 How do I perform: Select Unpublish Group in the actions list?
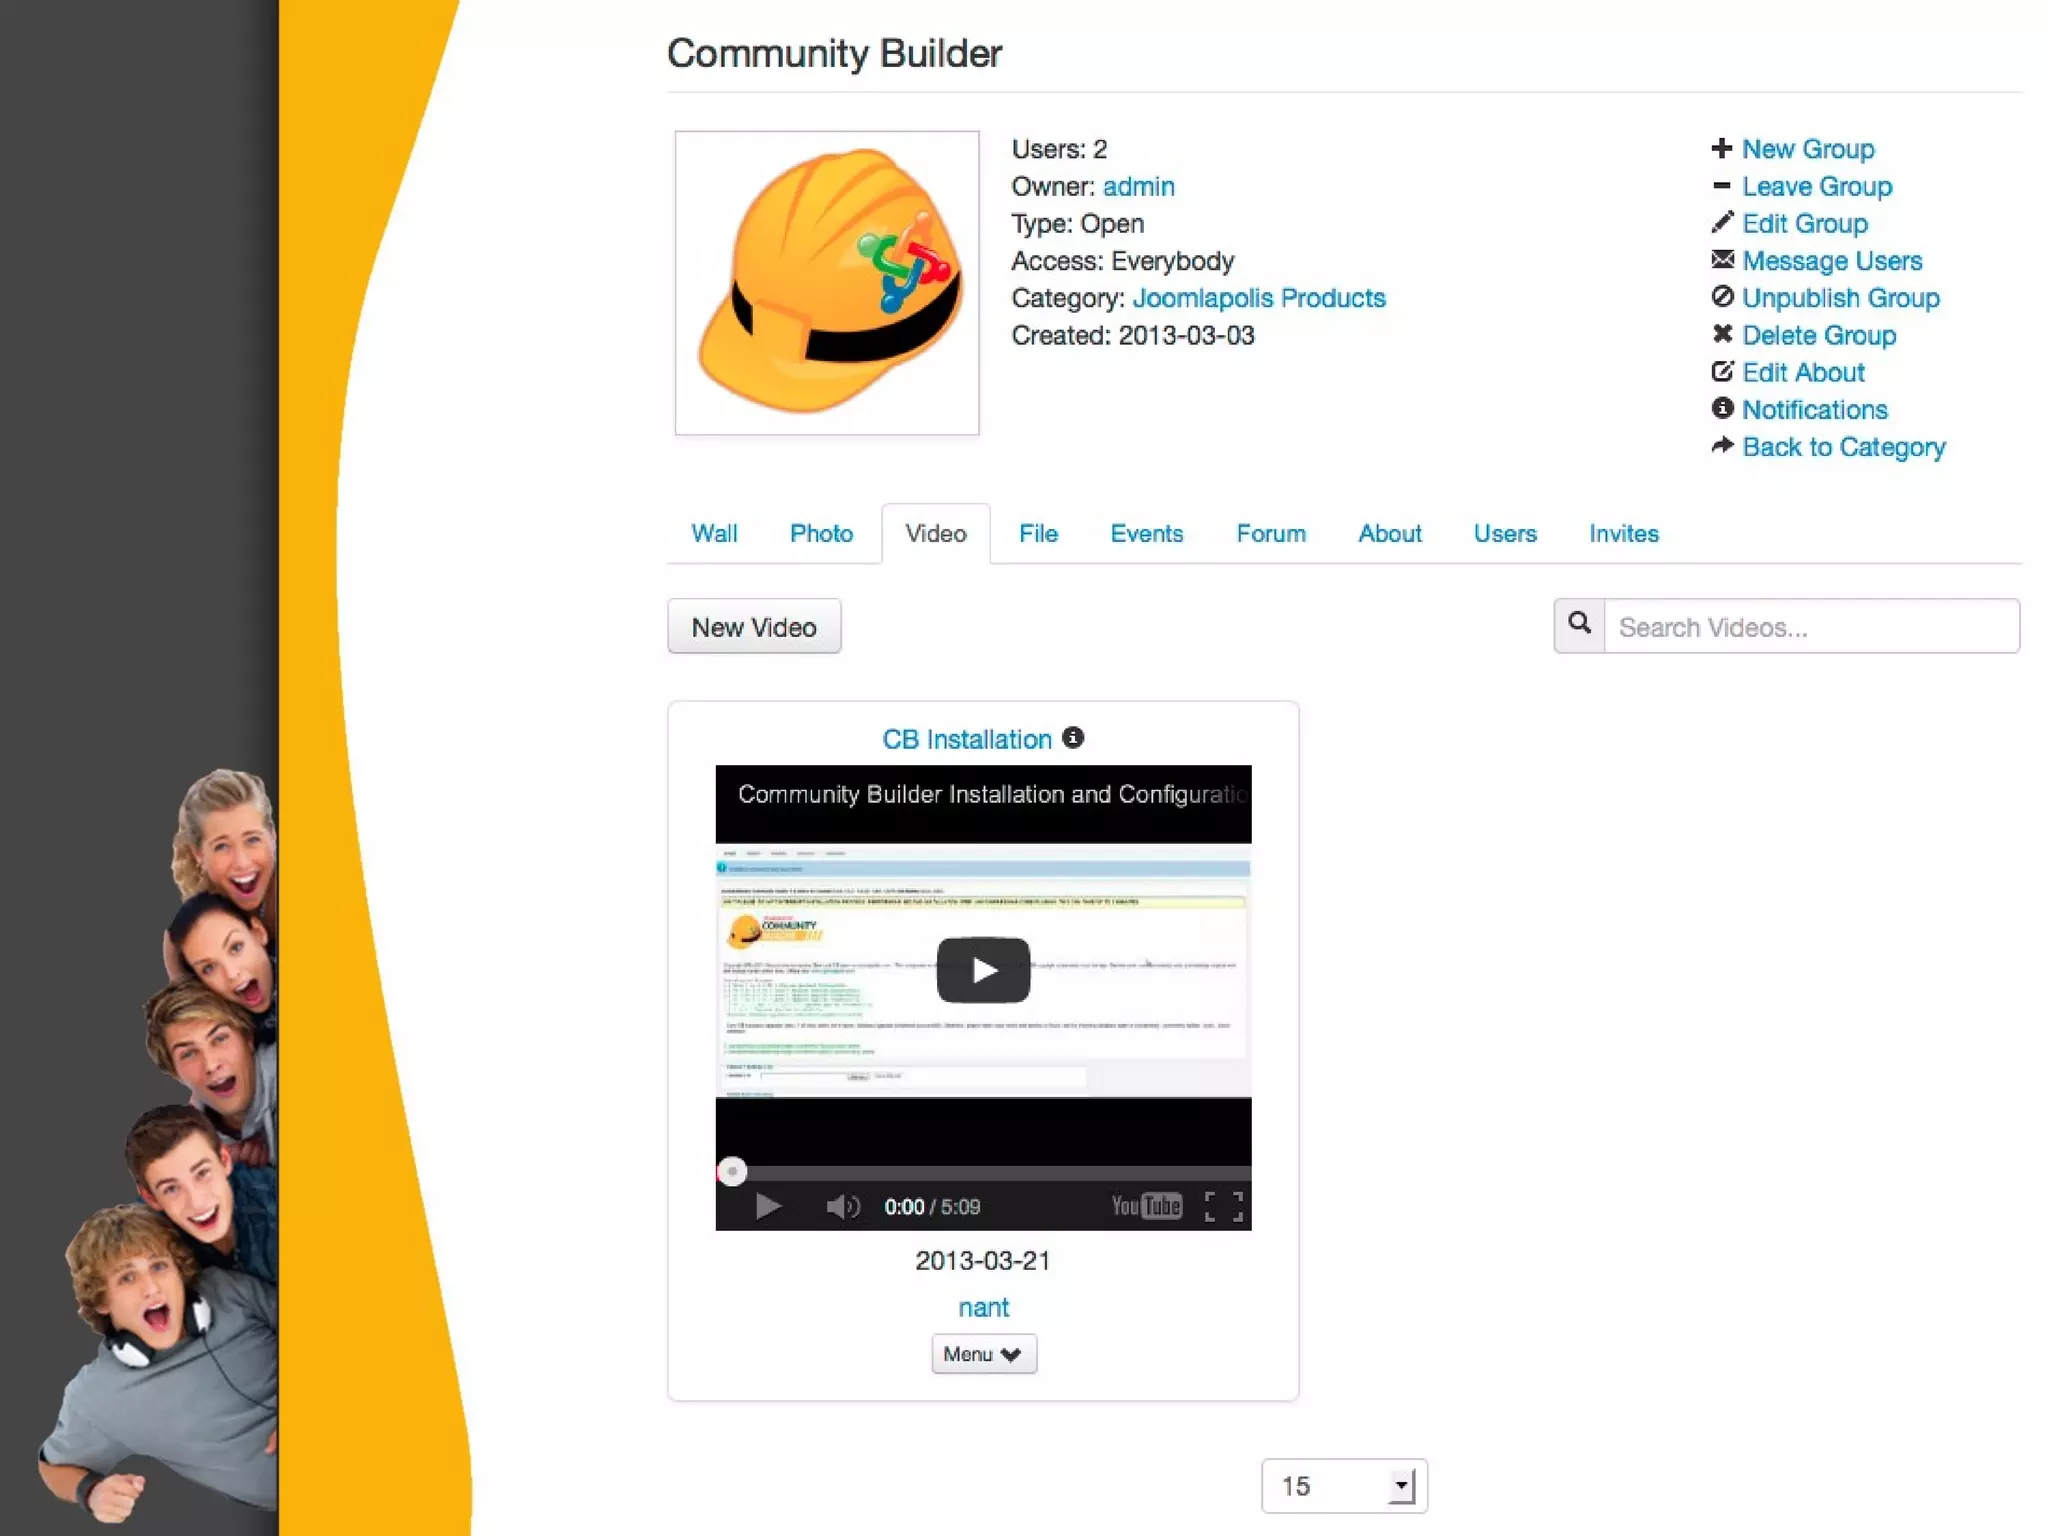[x=1840, y=298]
